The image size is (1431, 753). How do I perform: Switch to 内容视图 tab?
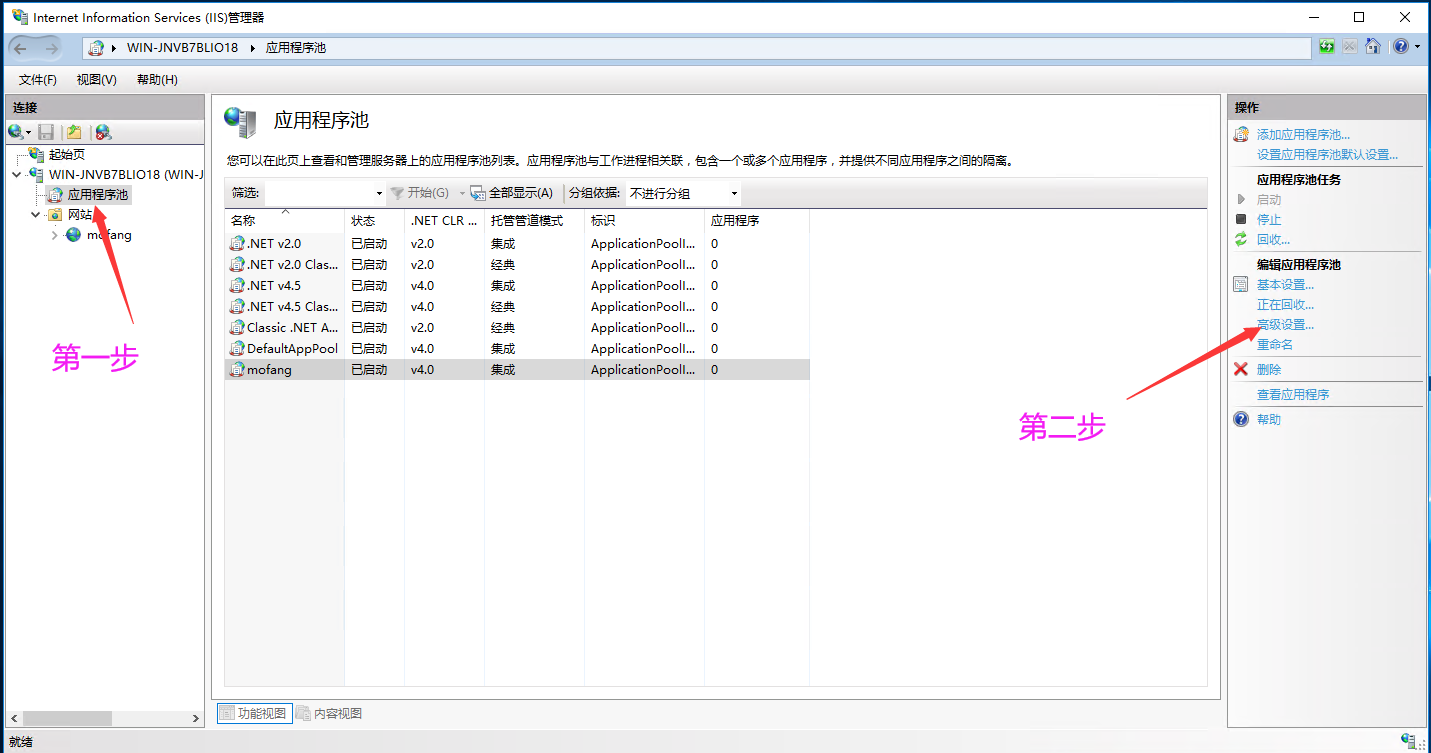pos(328,713)
